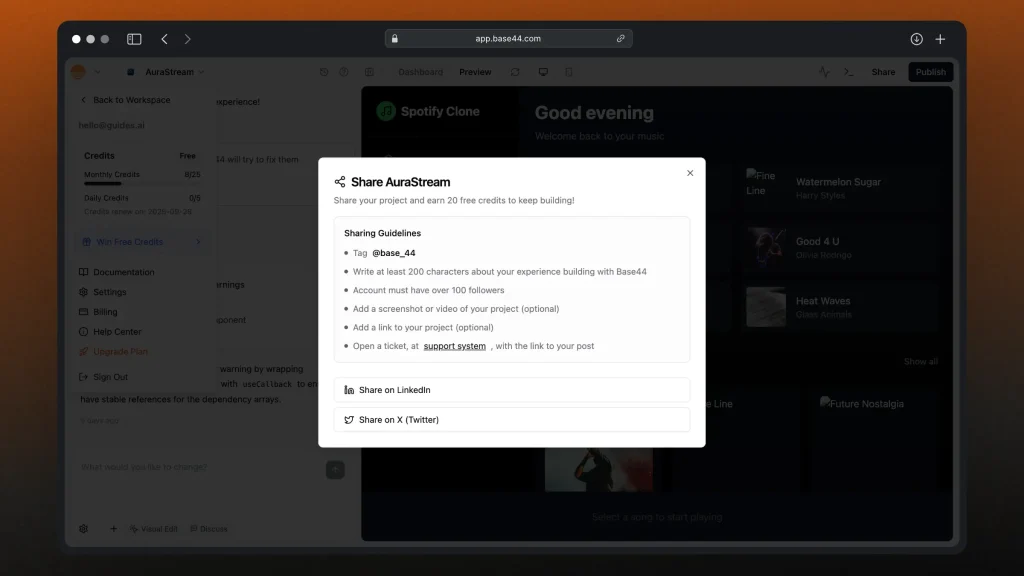The image size is (1024, 576).
Task: Add an attachment with plus icon
Action: pos(113,529)
